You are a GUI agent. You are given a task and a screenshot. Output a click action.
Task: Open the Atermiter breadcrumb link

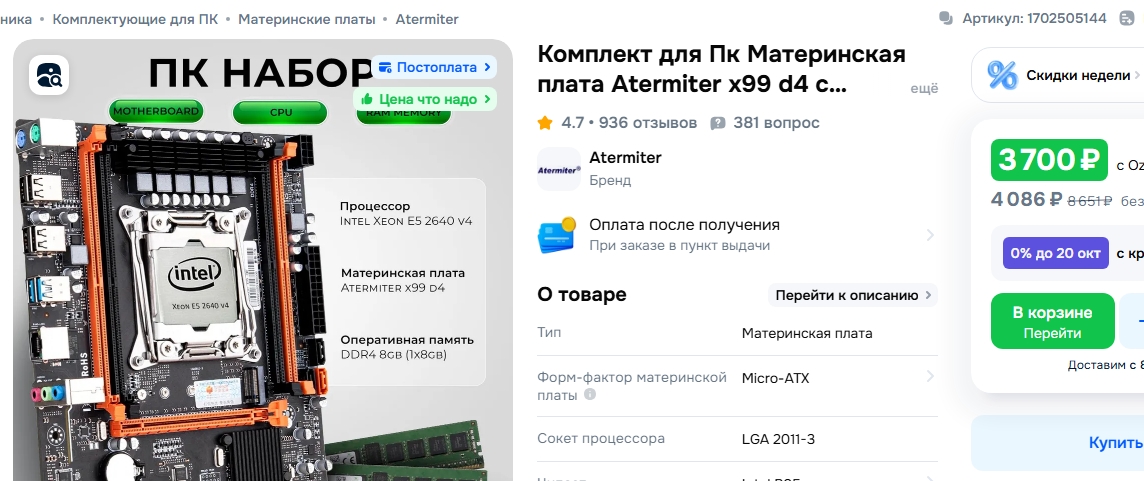[427, 19]
